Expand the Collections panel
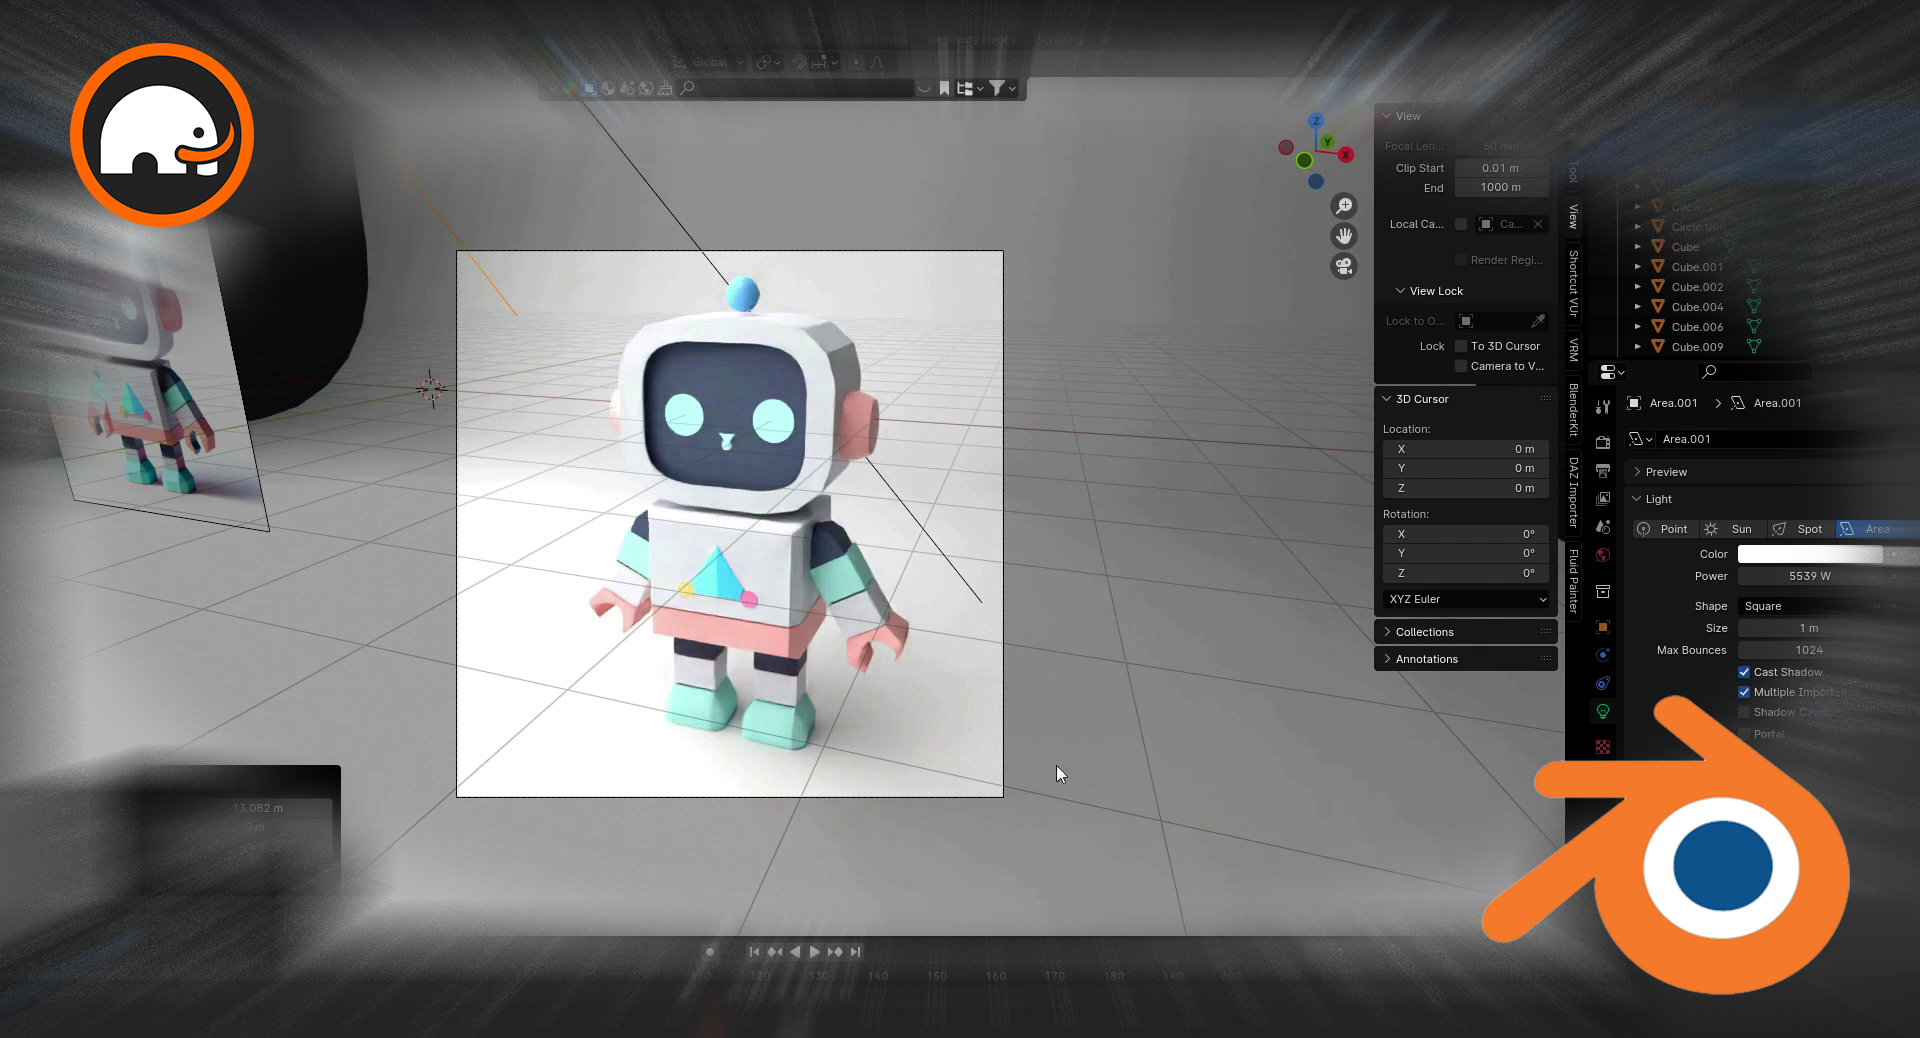The image size is (1920, 1038). coord(1424,632)
